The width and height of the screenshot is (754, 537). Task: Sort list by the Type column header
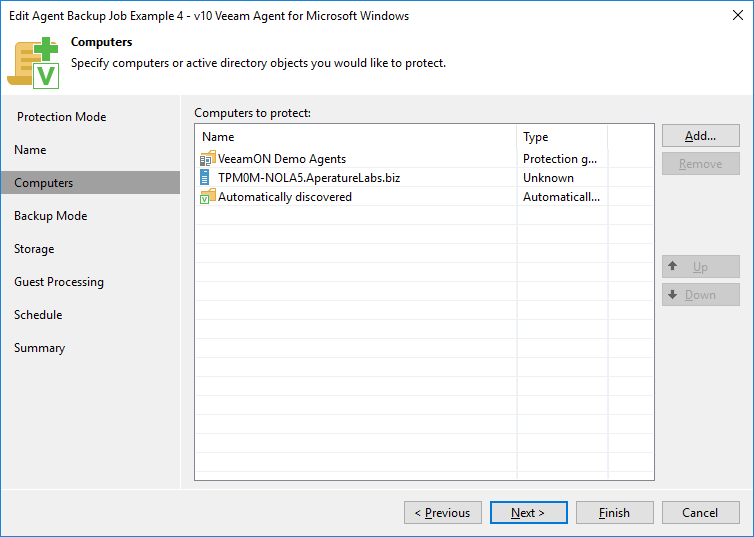coord(562,137)
